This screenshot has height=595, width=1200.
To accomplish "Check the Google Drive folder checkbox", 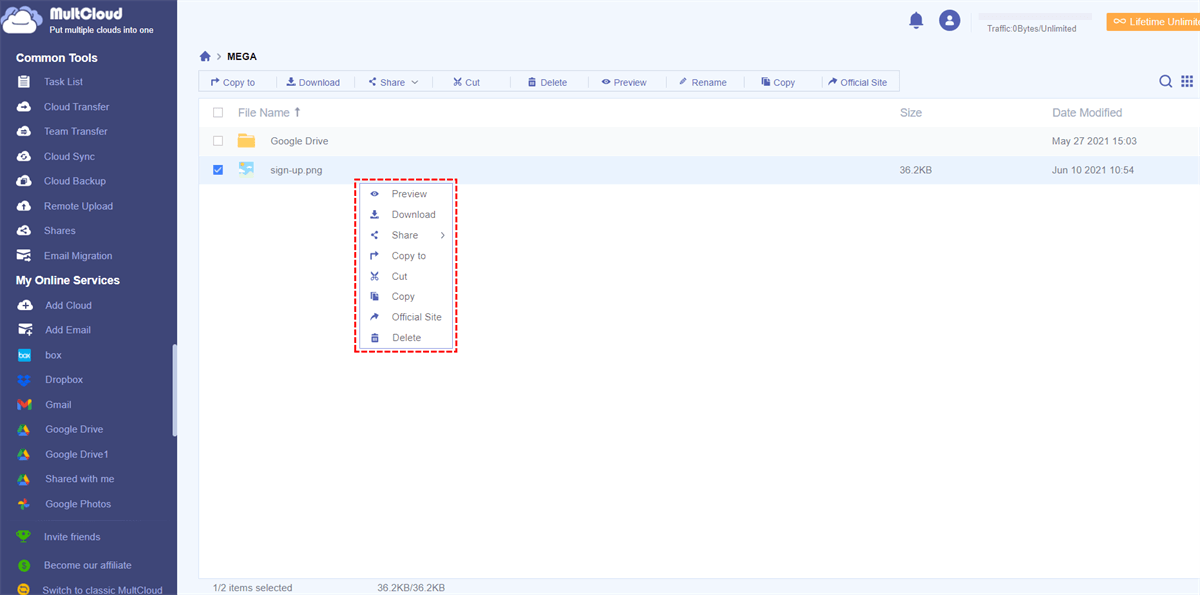I will click(x=218, y=141).
